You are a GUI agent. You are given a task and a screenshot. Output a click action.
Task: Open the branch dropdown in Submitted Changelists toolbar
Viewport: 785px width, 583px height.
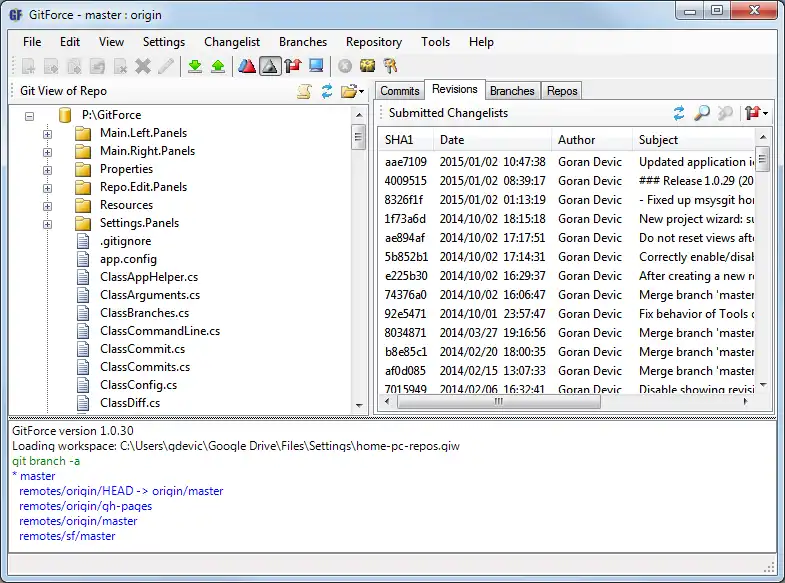(756, 113)
